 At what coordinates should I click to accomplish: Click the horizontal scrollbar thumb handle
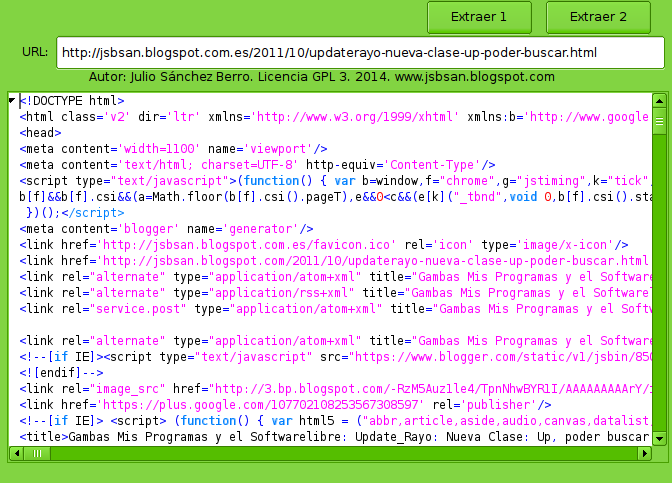37,453
